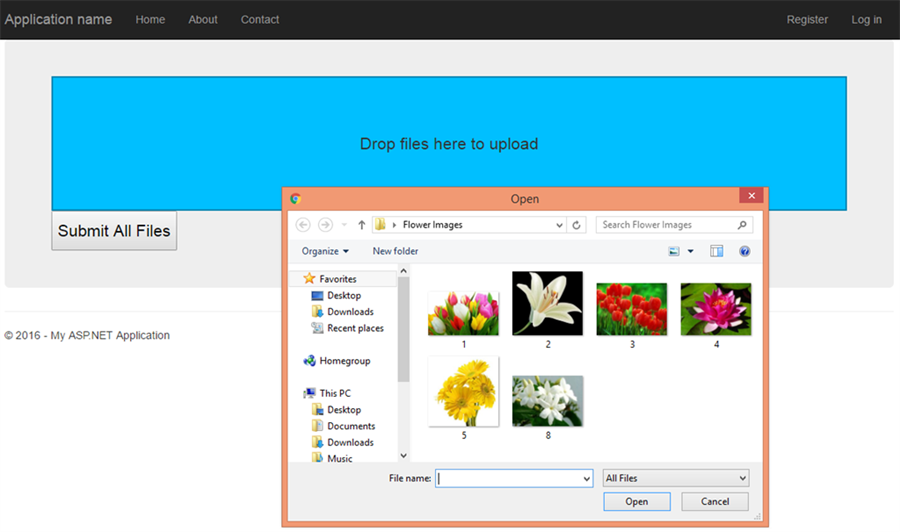Open Organize menu

click(x=325, y=251)
